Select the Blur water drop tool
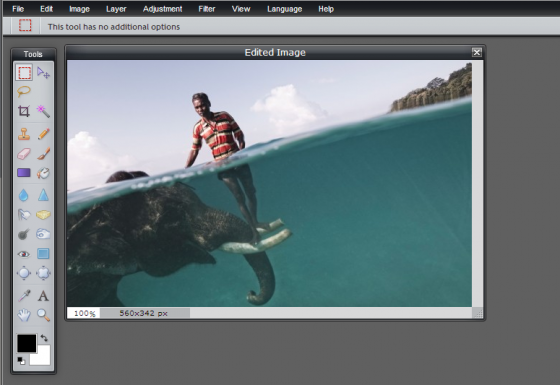The height and width of the screenshot is (385, 560). (24, 195)
